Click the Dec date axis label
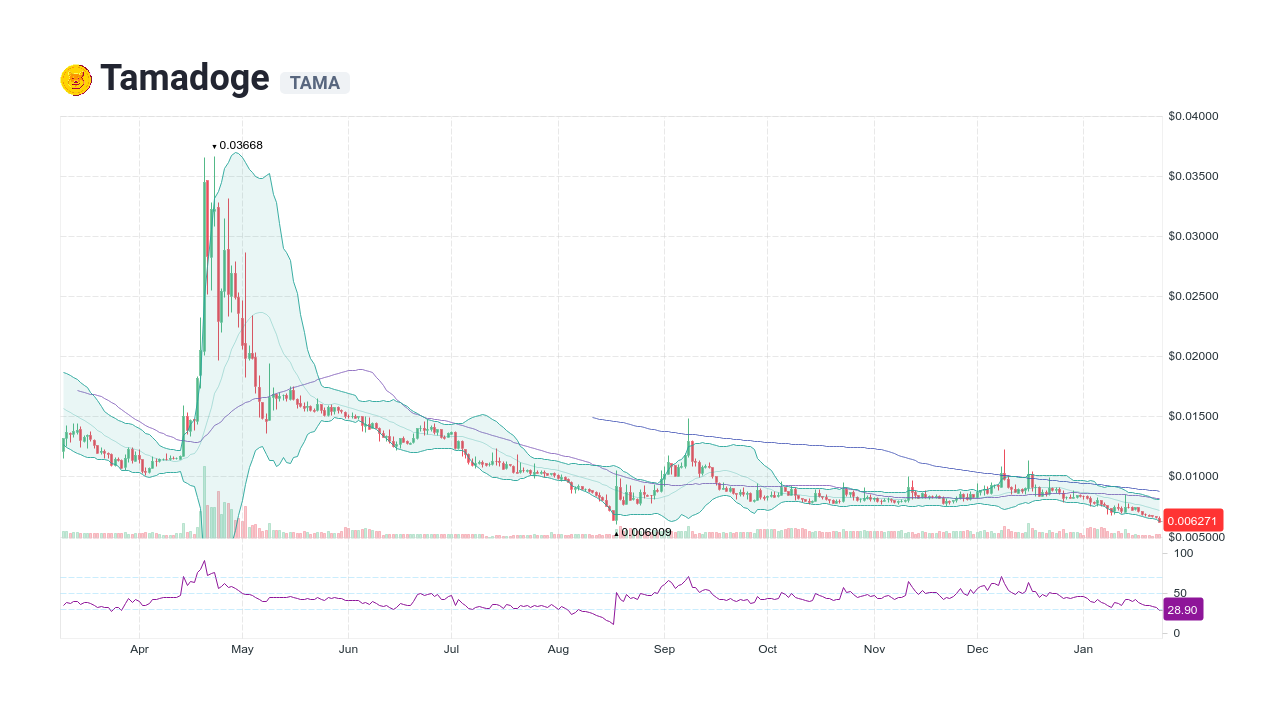The width and height of the screenshot is (1280, 720). click(977, 649)
